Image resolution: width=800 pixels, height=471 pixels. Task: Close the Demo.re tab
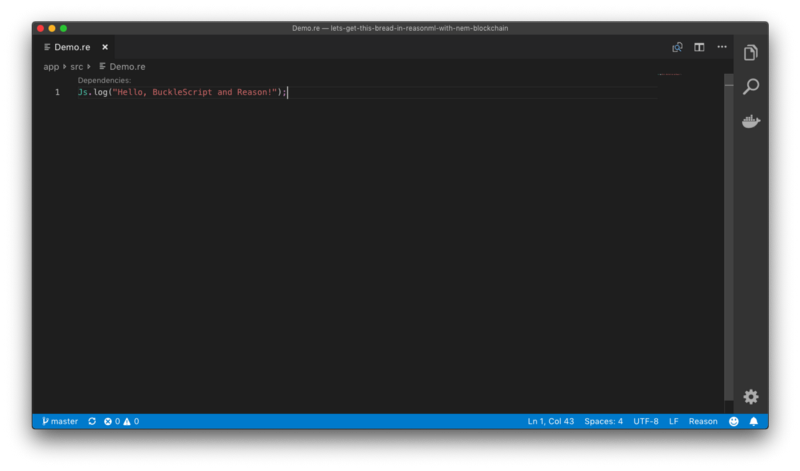pyautogui.click(x=105, y=47)
